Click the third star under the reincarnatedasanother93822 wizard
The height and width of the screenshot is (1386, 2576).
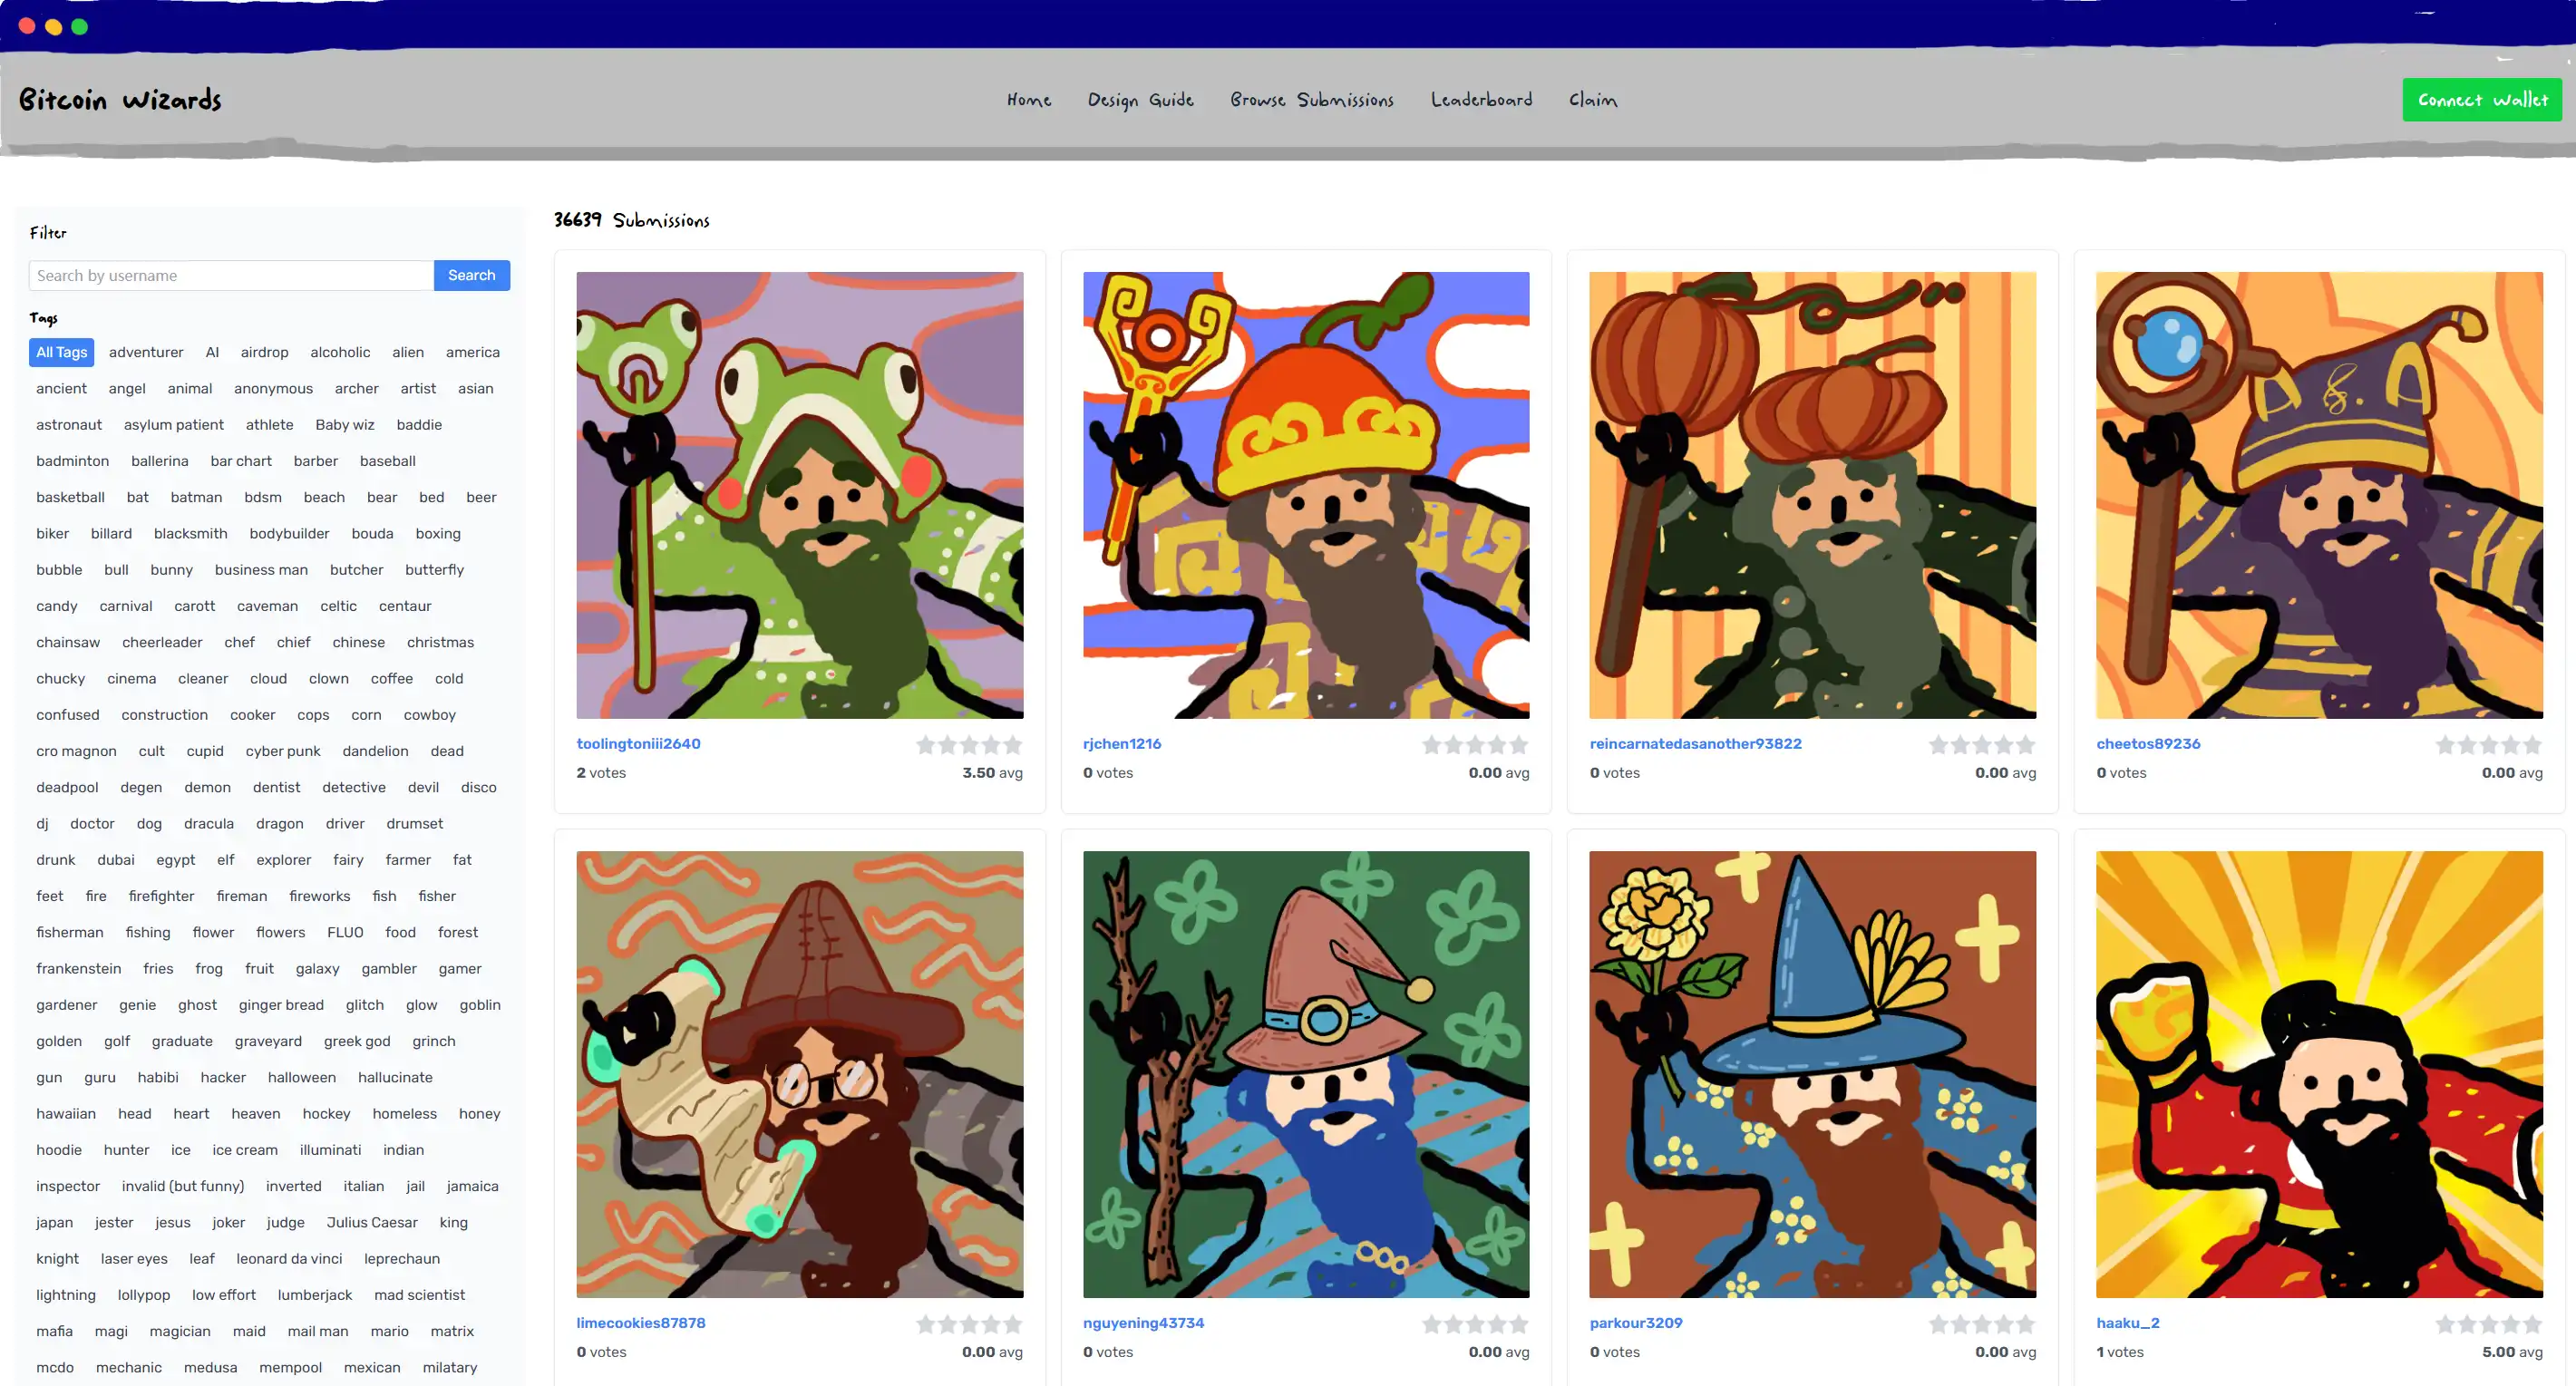1982,745
